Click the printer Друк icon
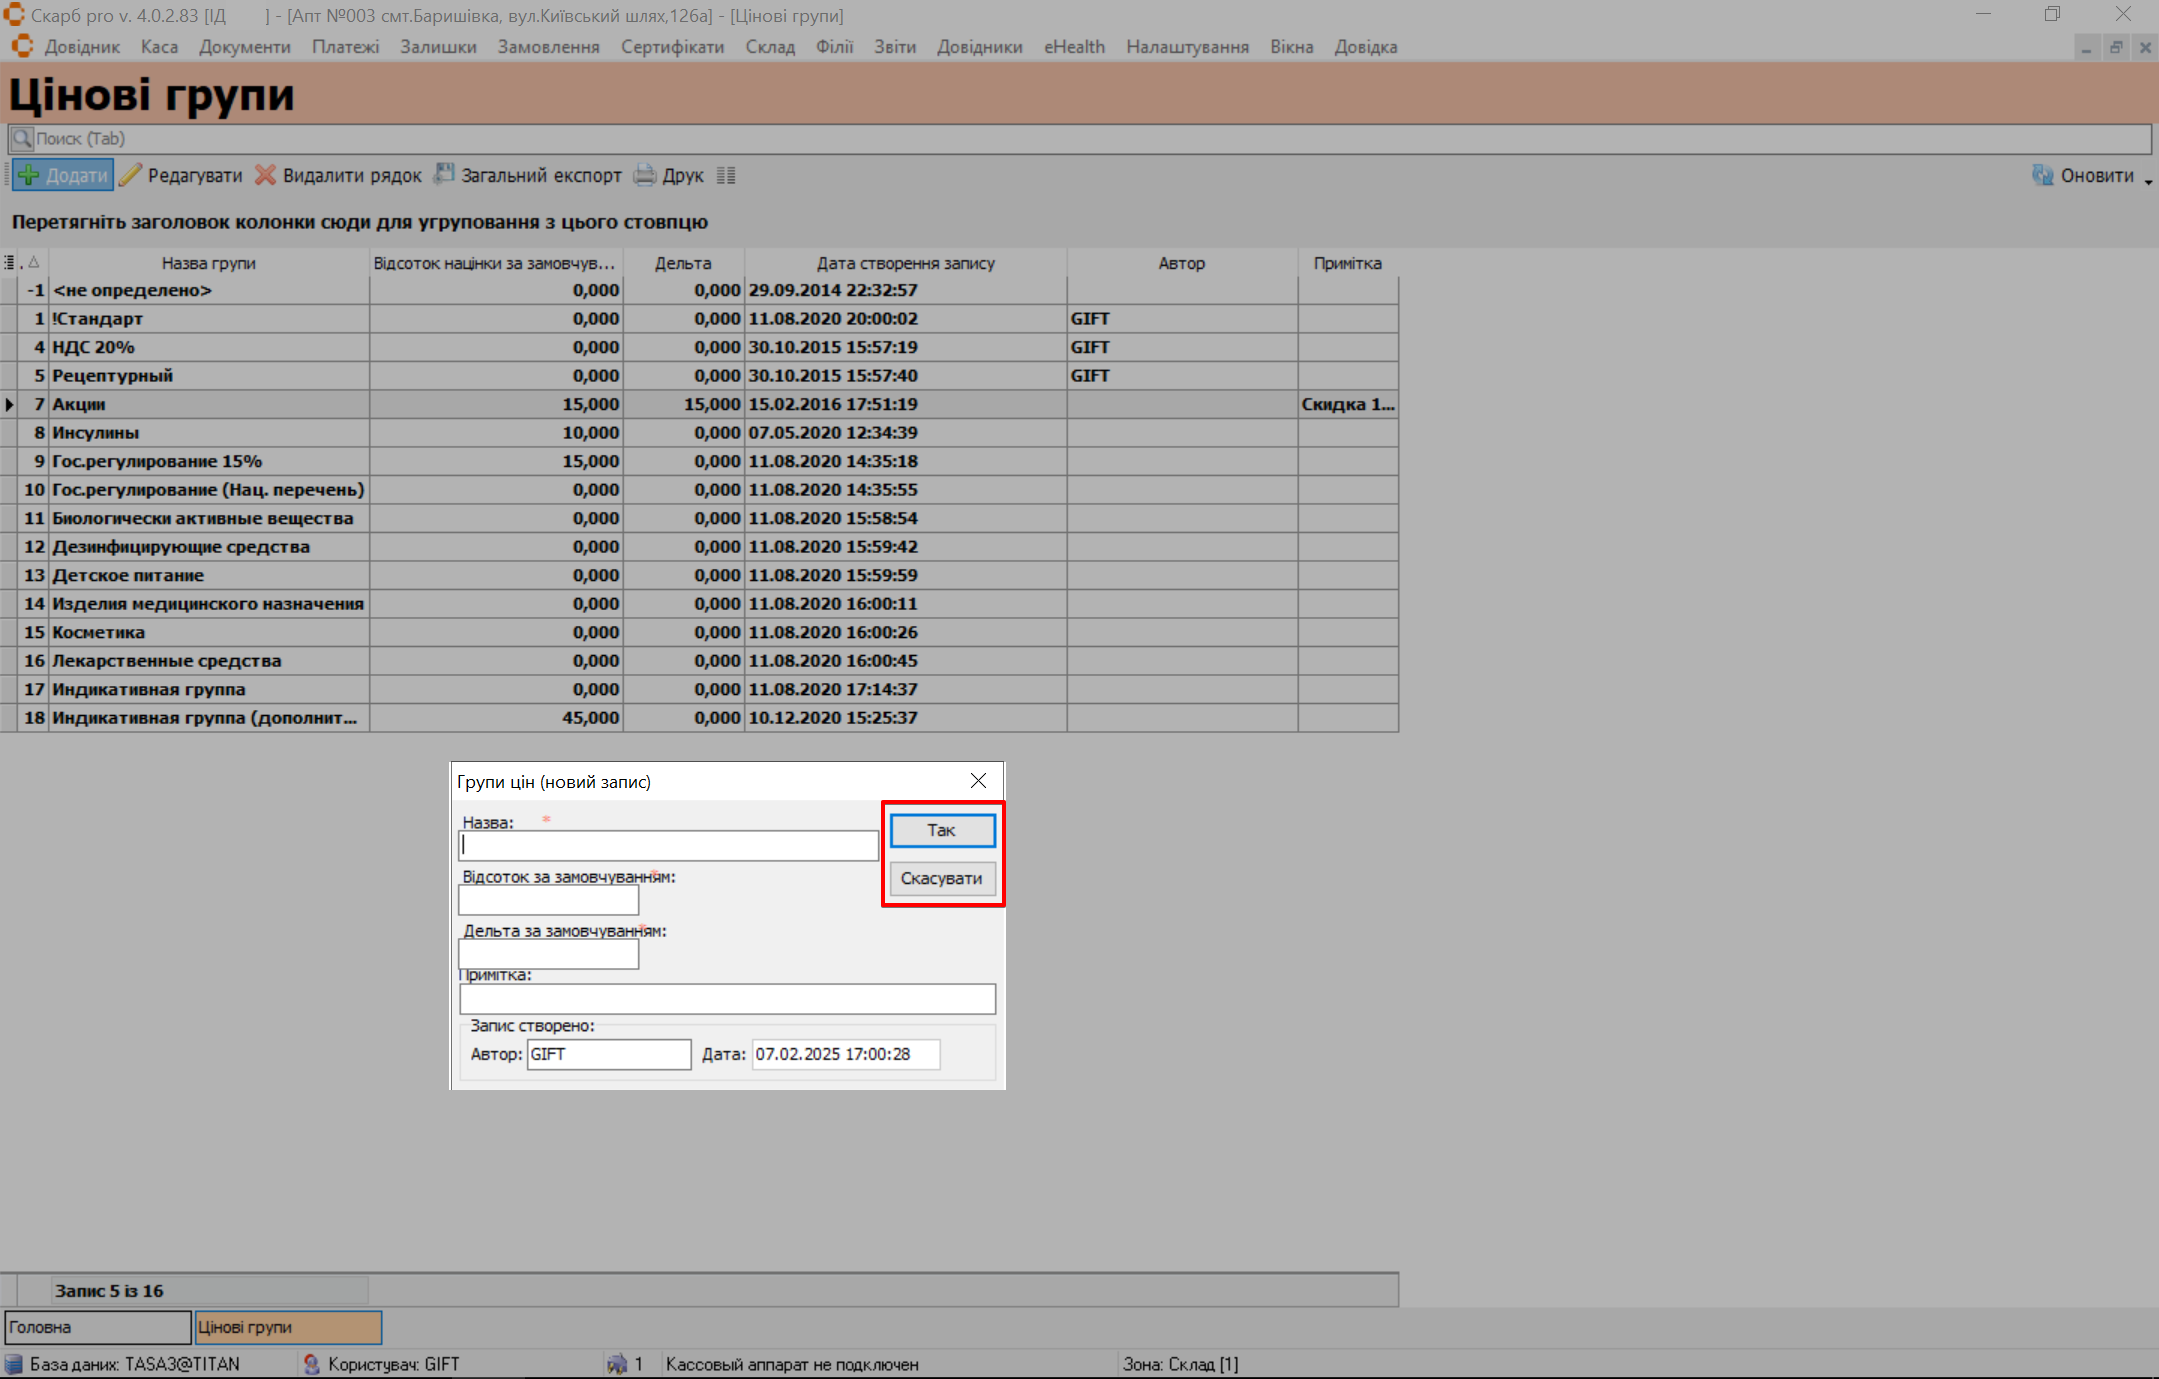Image resolution: width=2159 pixels, height=1379 pixels. [x=646, y=176]
